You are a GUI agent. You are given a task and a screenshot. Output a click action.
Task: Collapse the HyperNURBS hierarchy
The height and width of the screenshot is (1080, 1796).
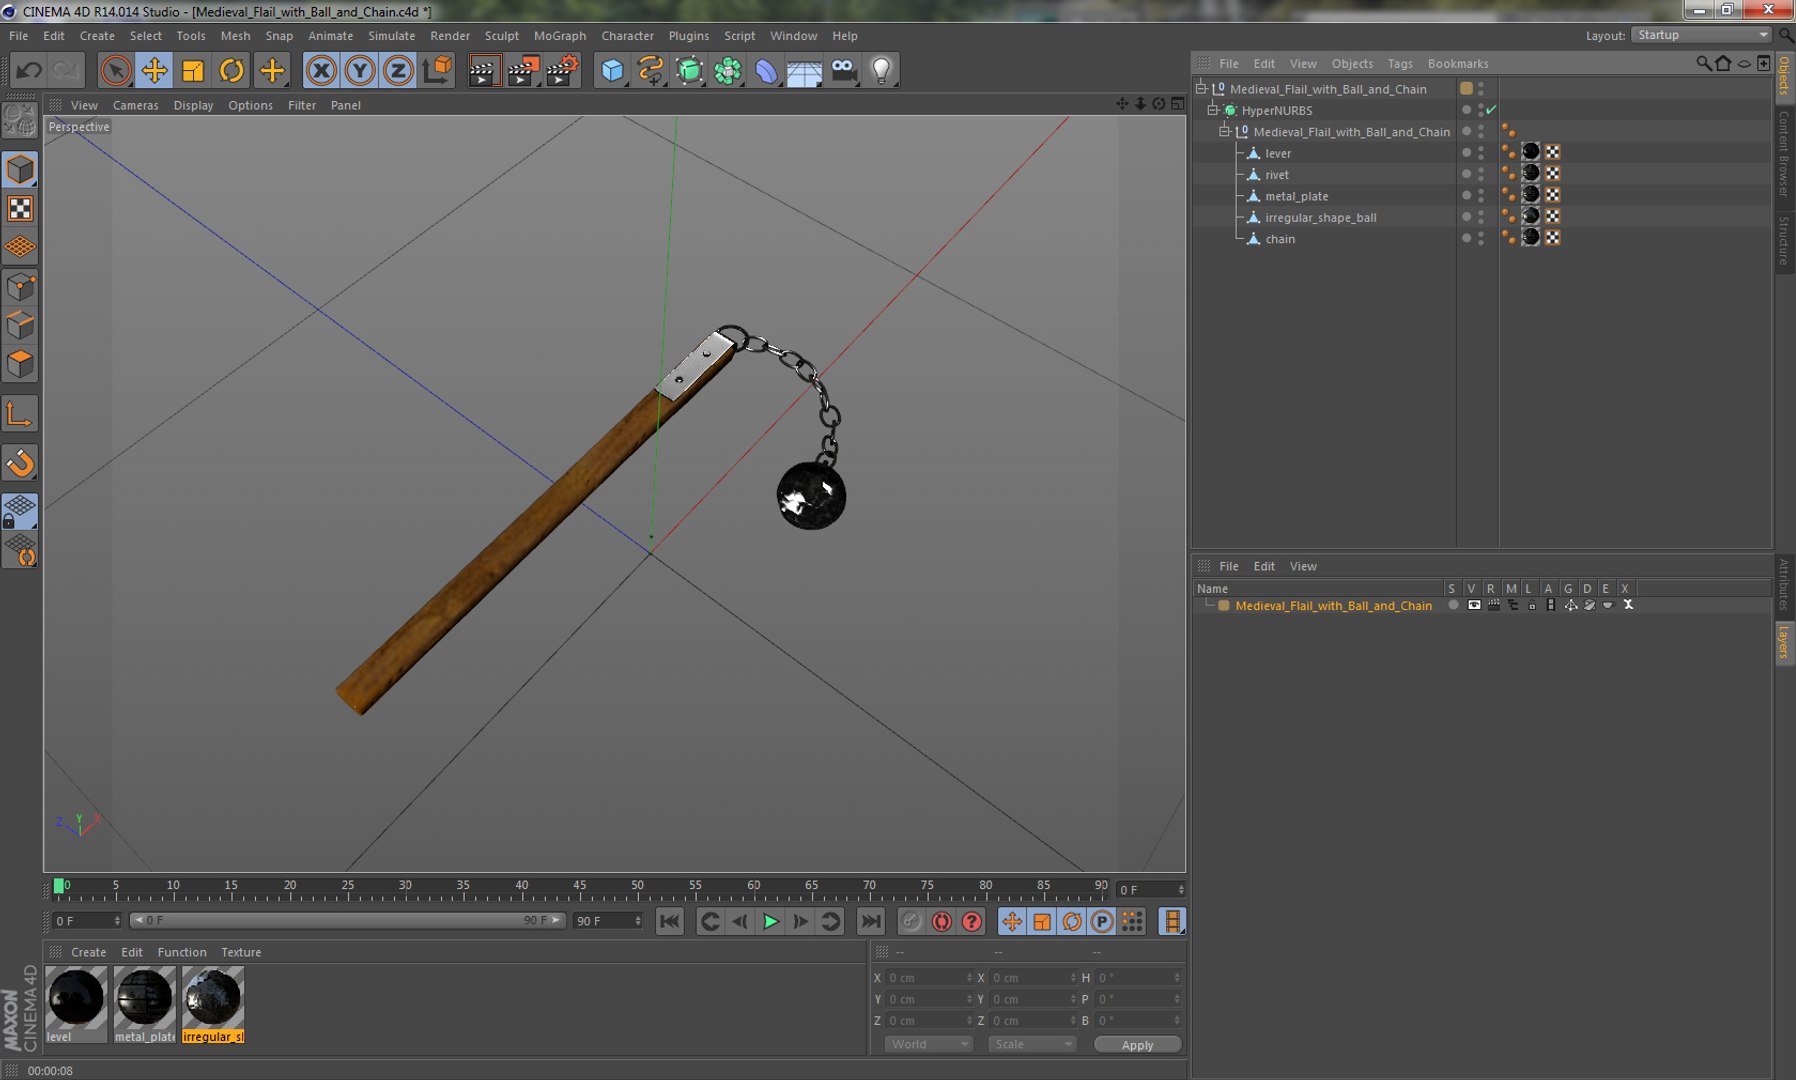(x=1212, y=110)
